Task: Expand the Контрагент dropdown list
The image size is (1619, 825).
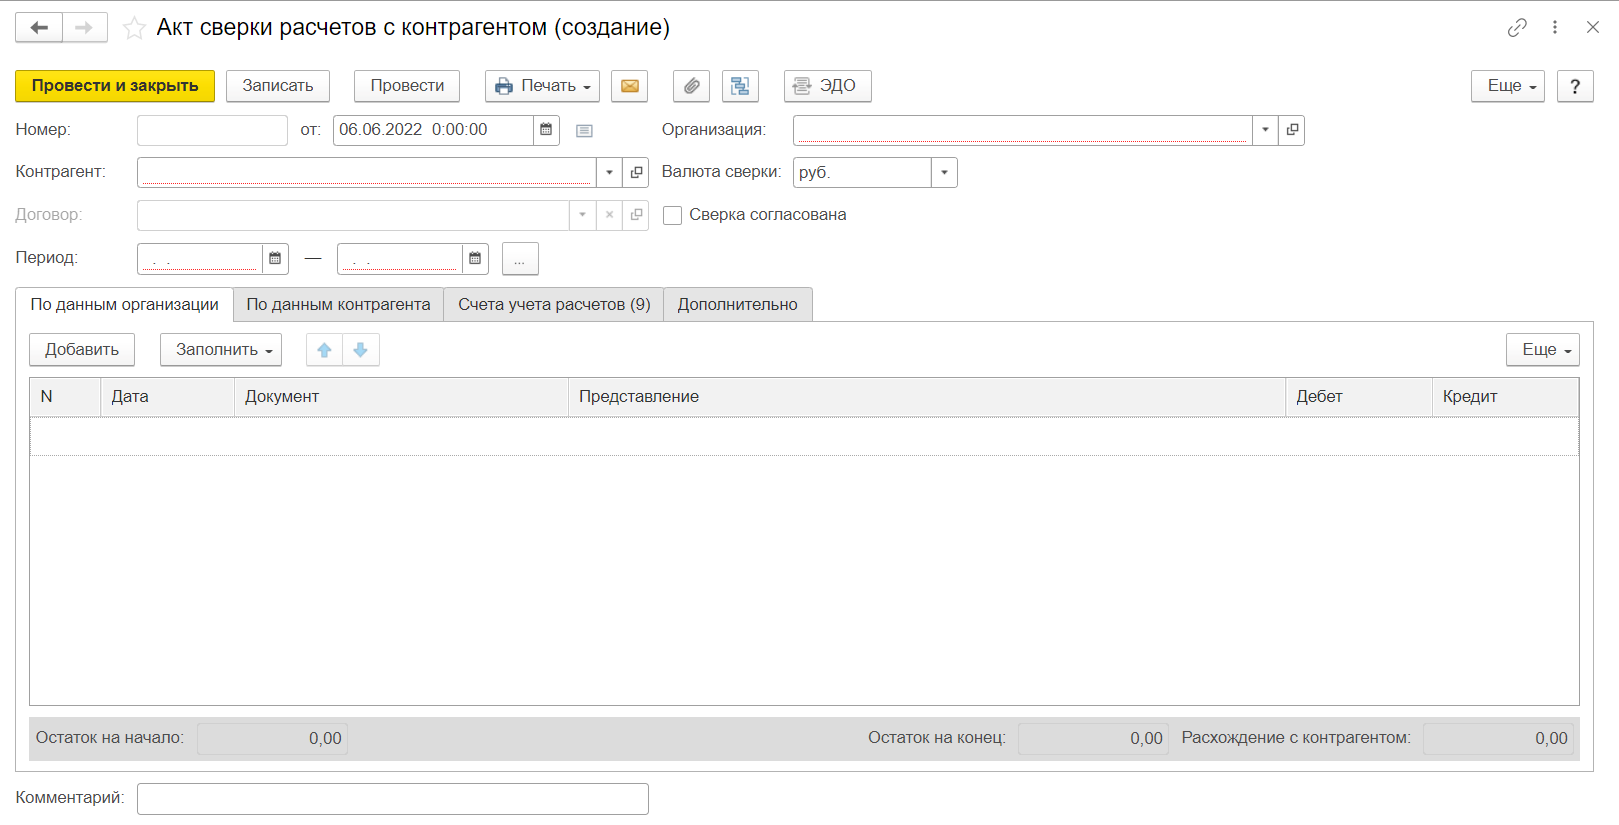Action: click(609, 172)
